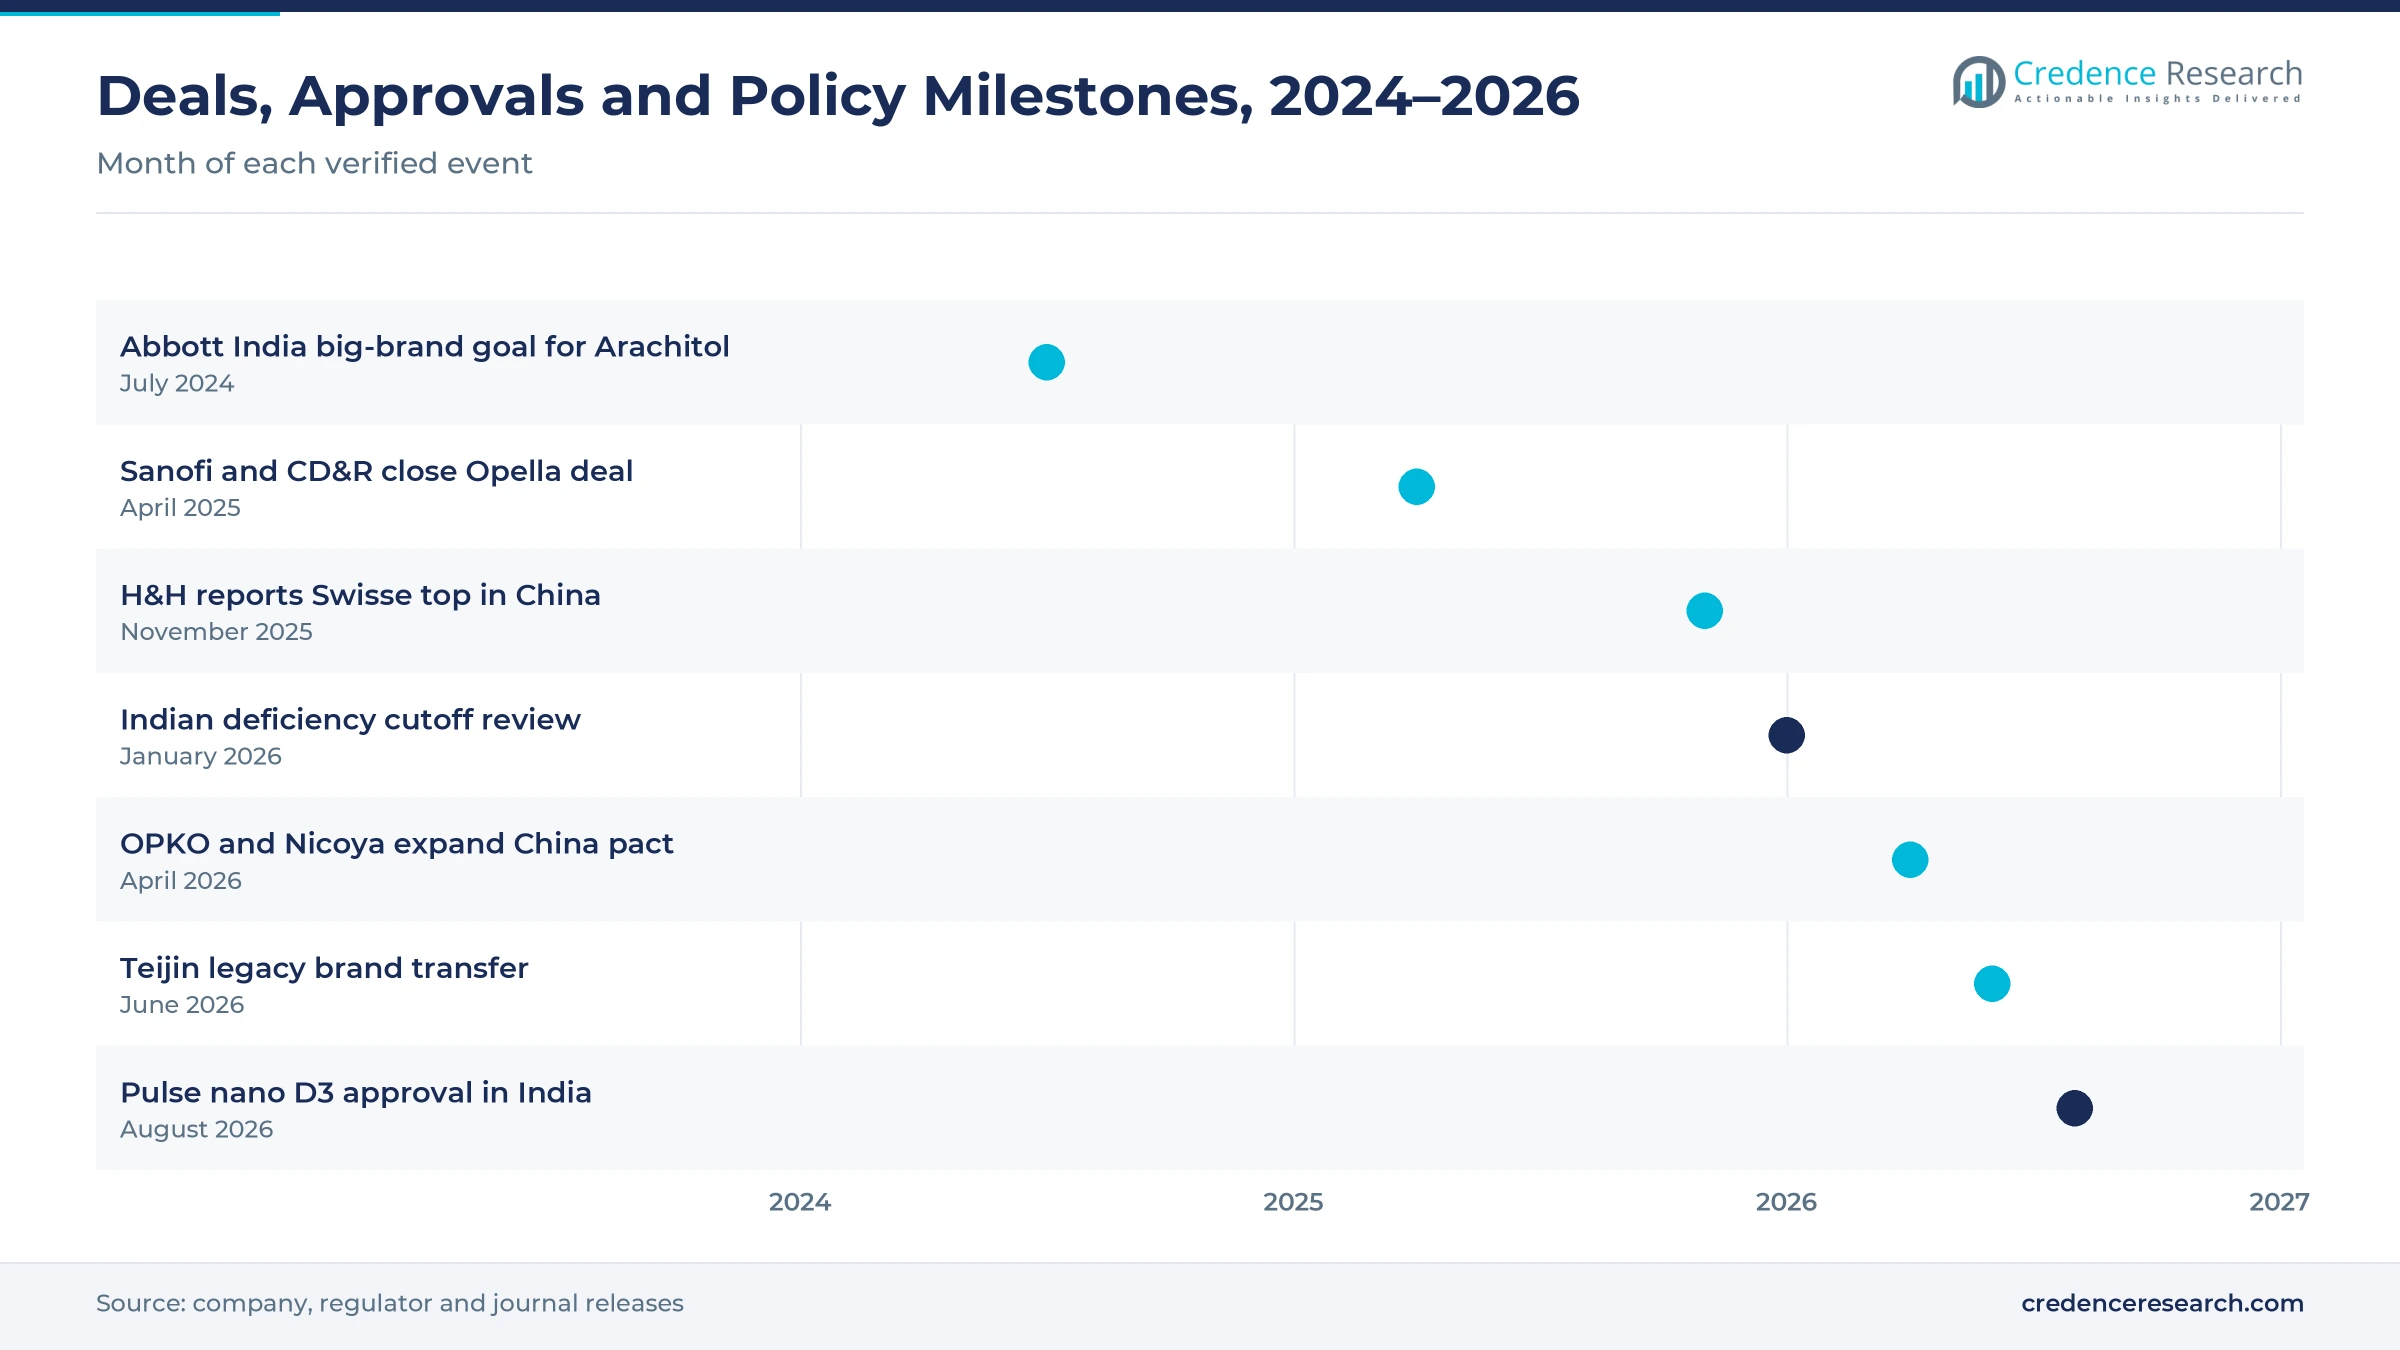Select the April 2026 OPKO Nicoya marker
Screen dimensions: 2400x1350
tap(1910, 860)
